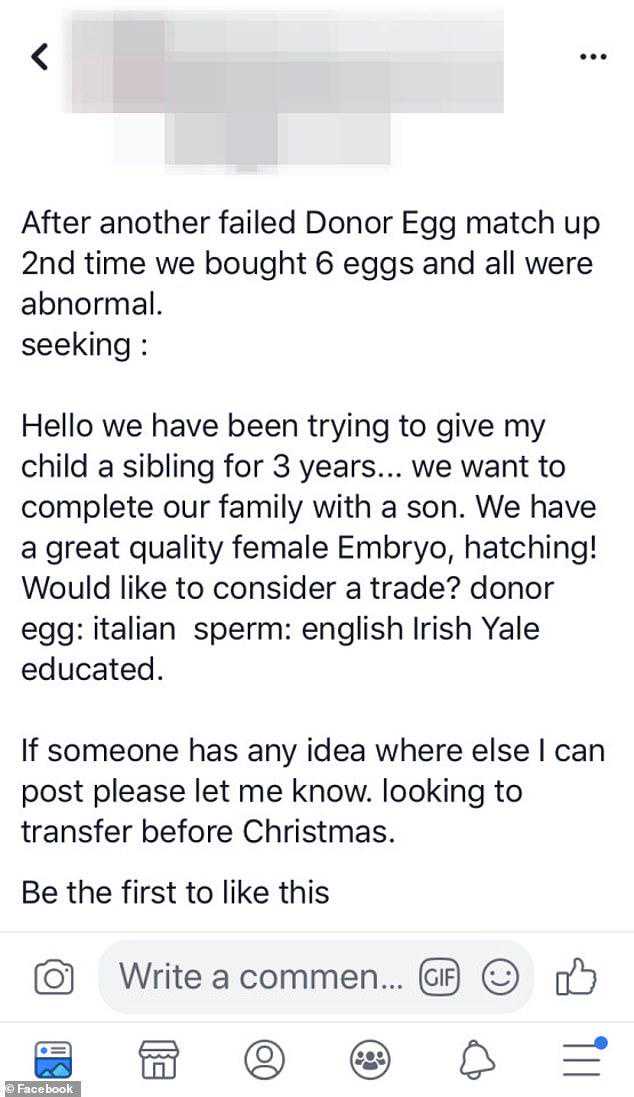This screenshot has height=1097, width=634.
Task: Open the Profile tab icon
Action: (x=264, y=1058)
